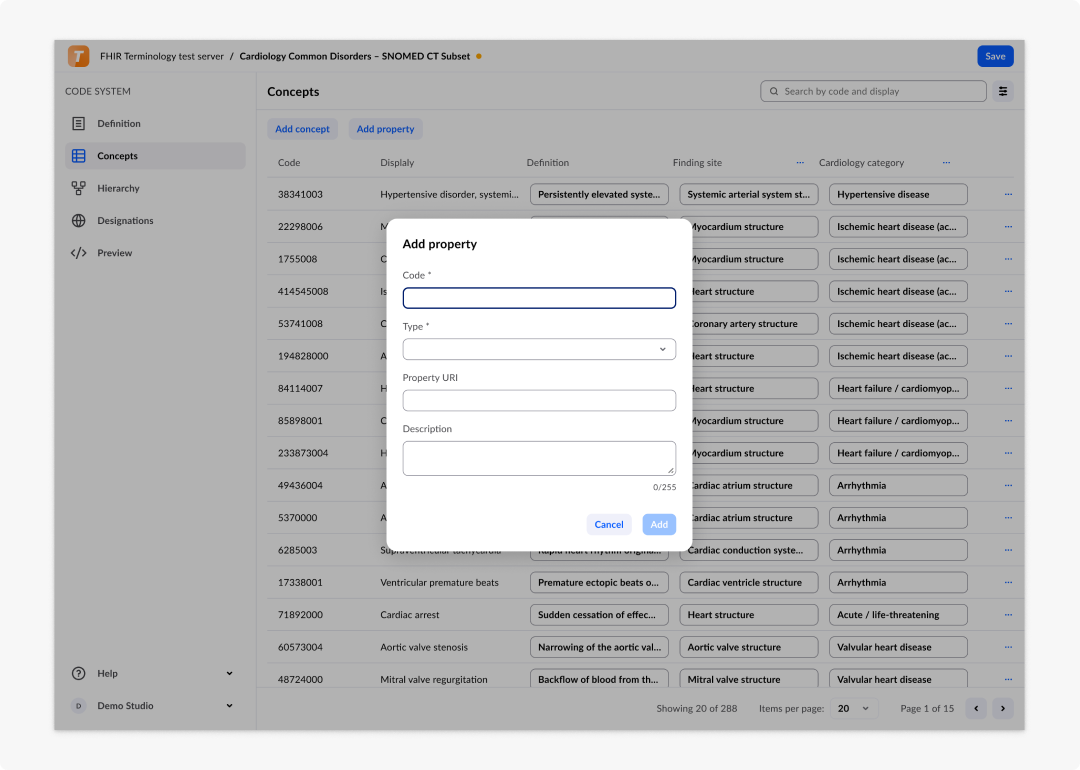Click Acute / life-threatening category cell
This screenshot has width=1080, height=770.
pos(897,615)
